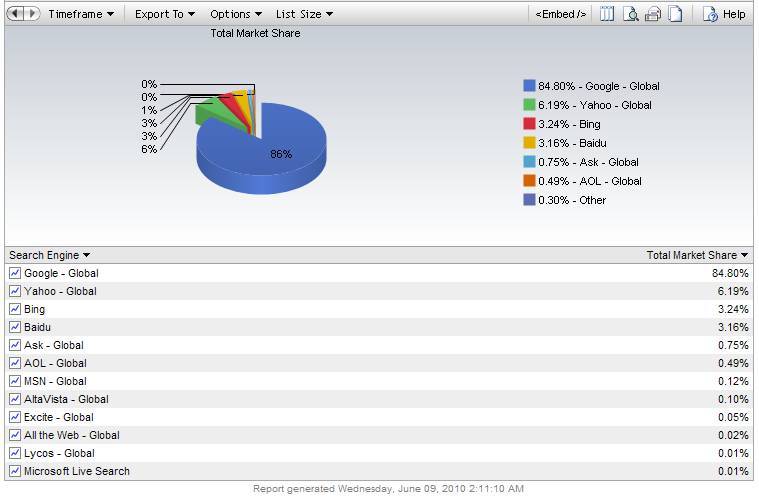The image size is (759, 498).
Task: Click '3.24% - Bing' legend text
Action: coord(569,124)
